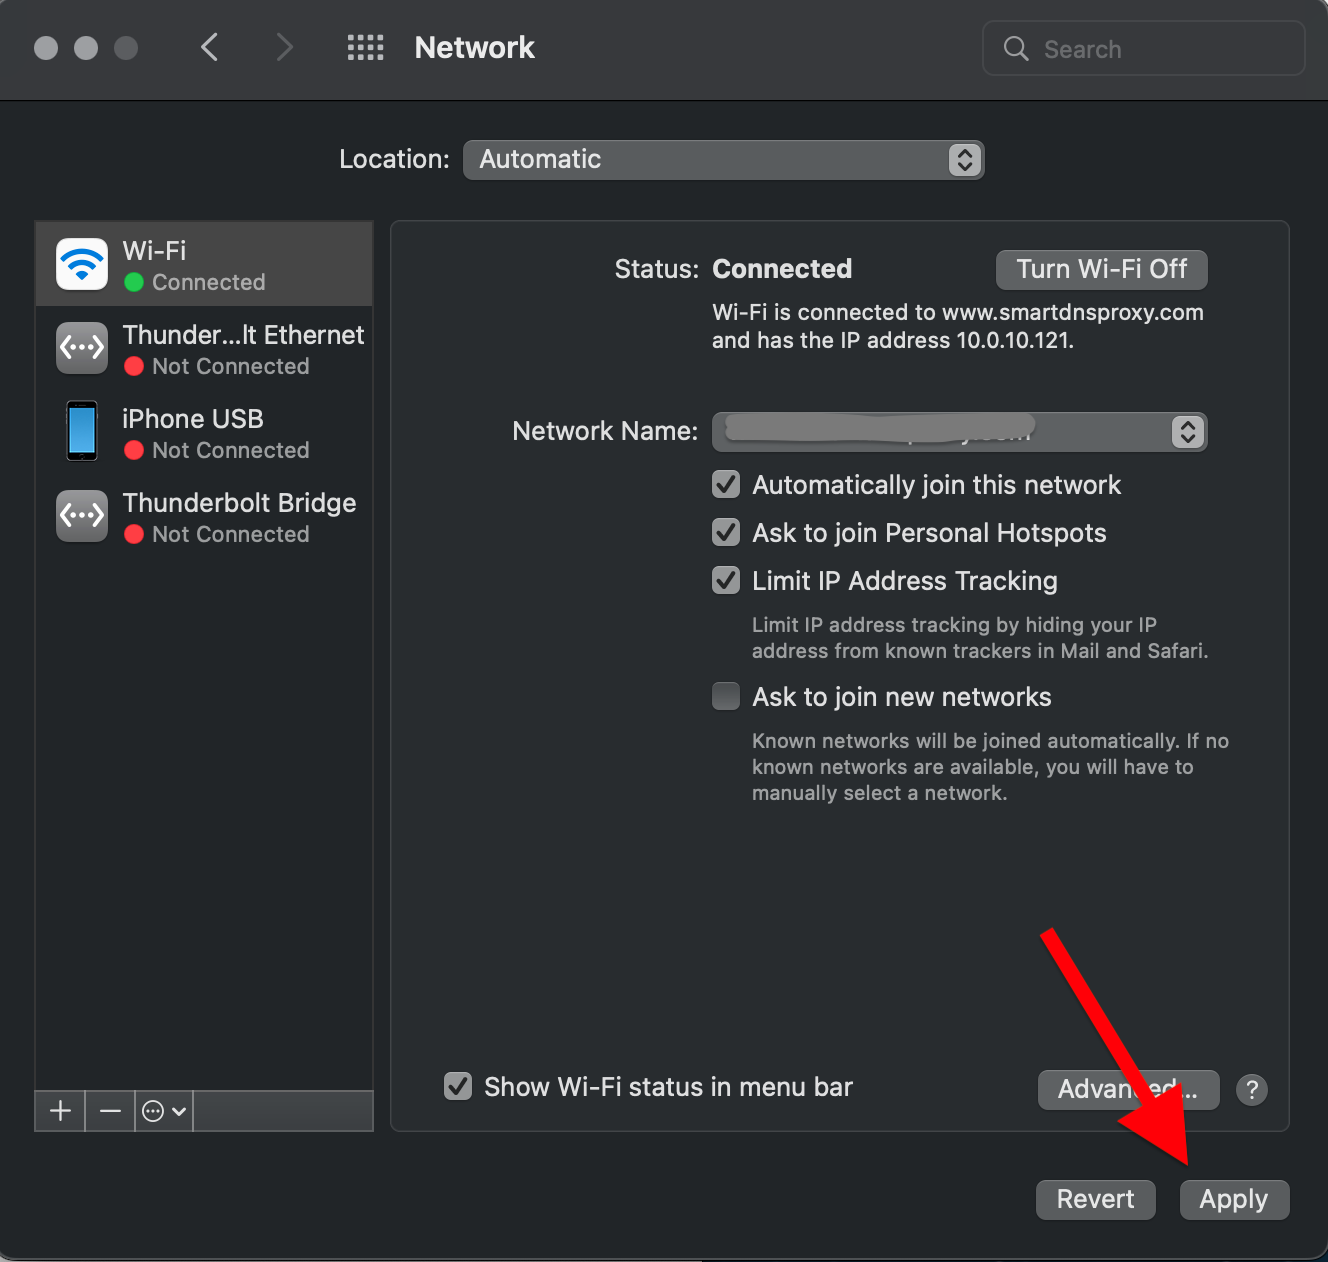1328x1262 pixels.
Task: Click Turn Wi-Fi Off button
Action: click(x=1102, y=269)
